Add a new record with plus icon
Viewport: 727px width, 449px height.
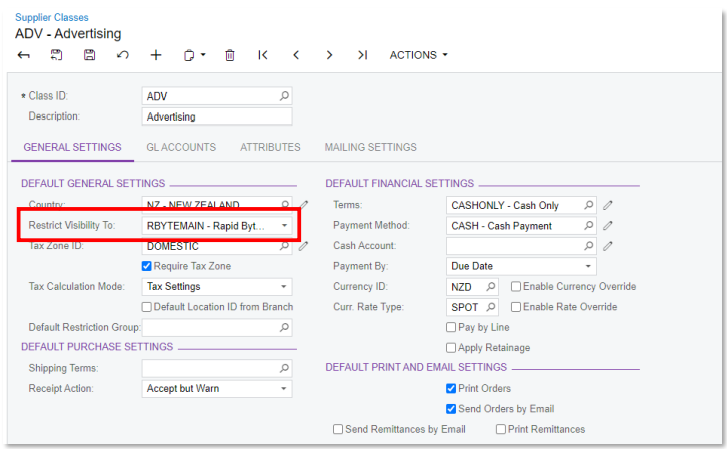tap(156, 55)
